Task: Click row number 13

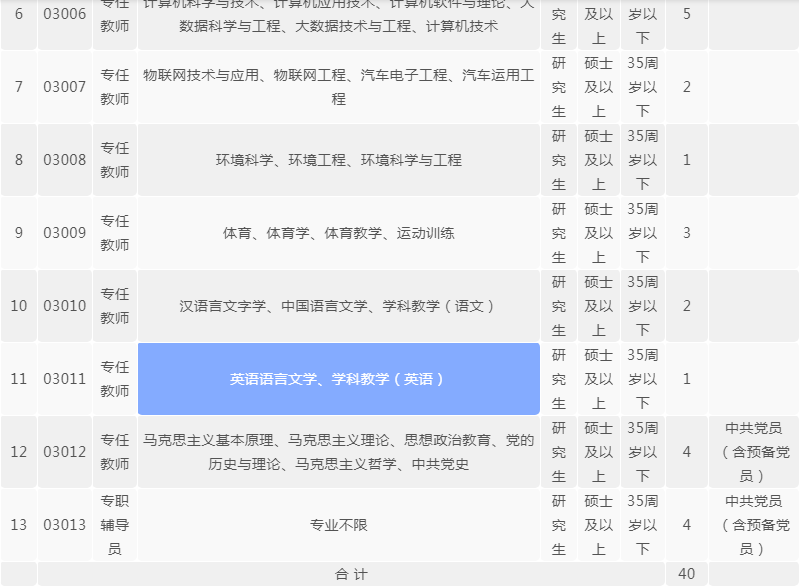Action: pyautogui.click(x=19, y=524)
